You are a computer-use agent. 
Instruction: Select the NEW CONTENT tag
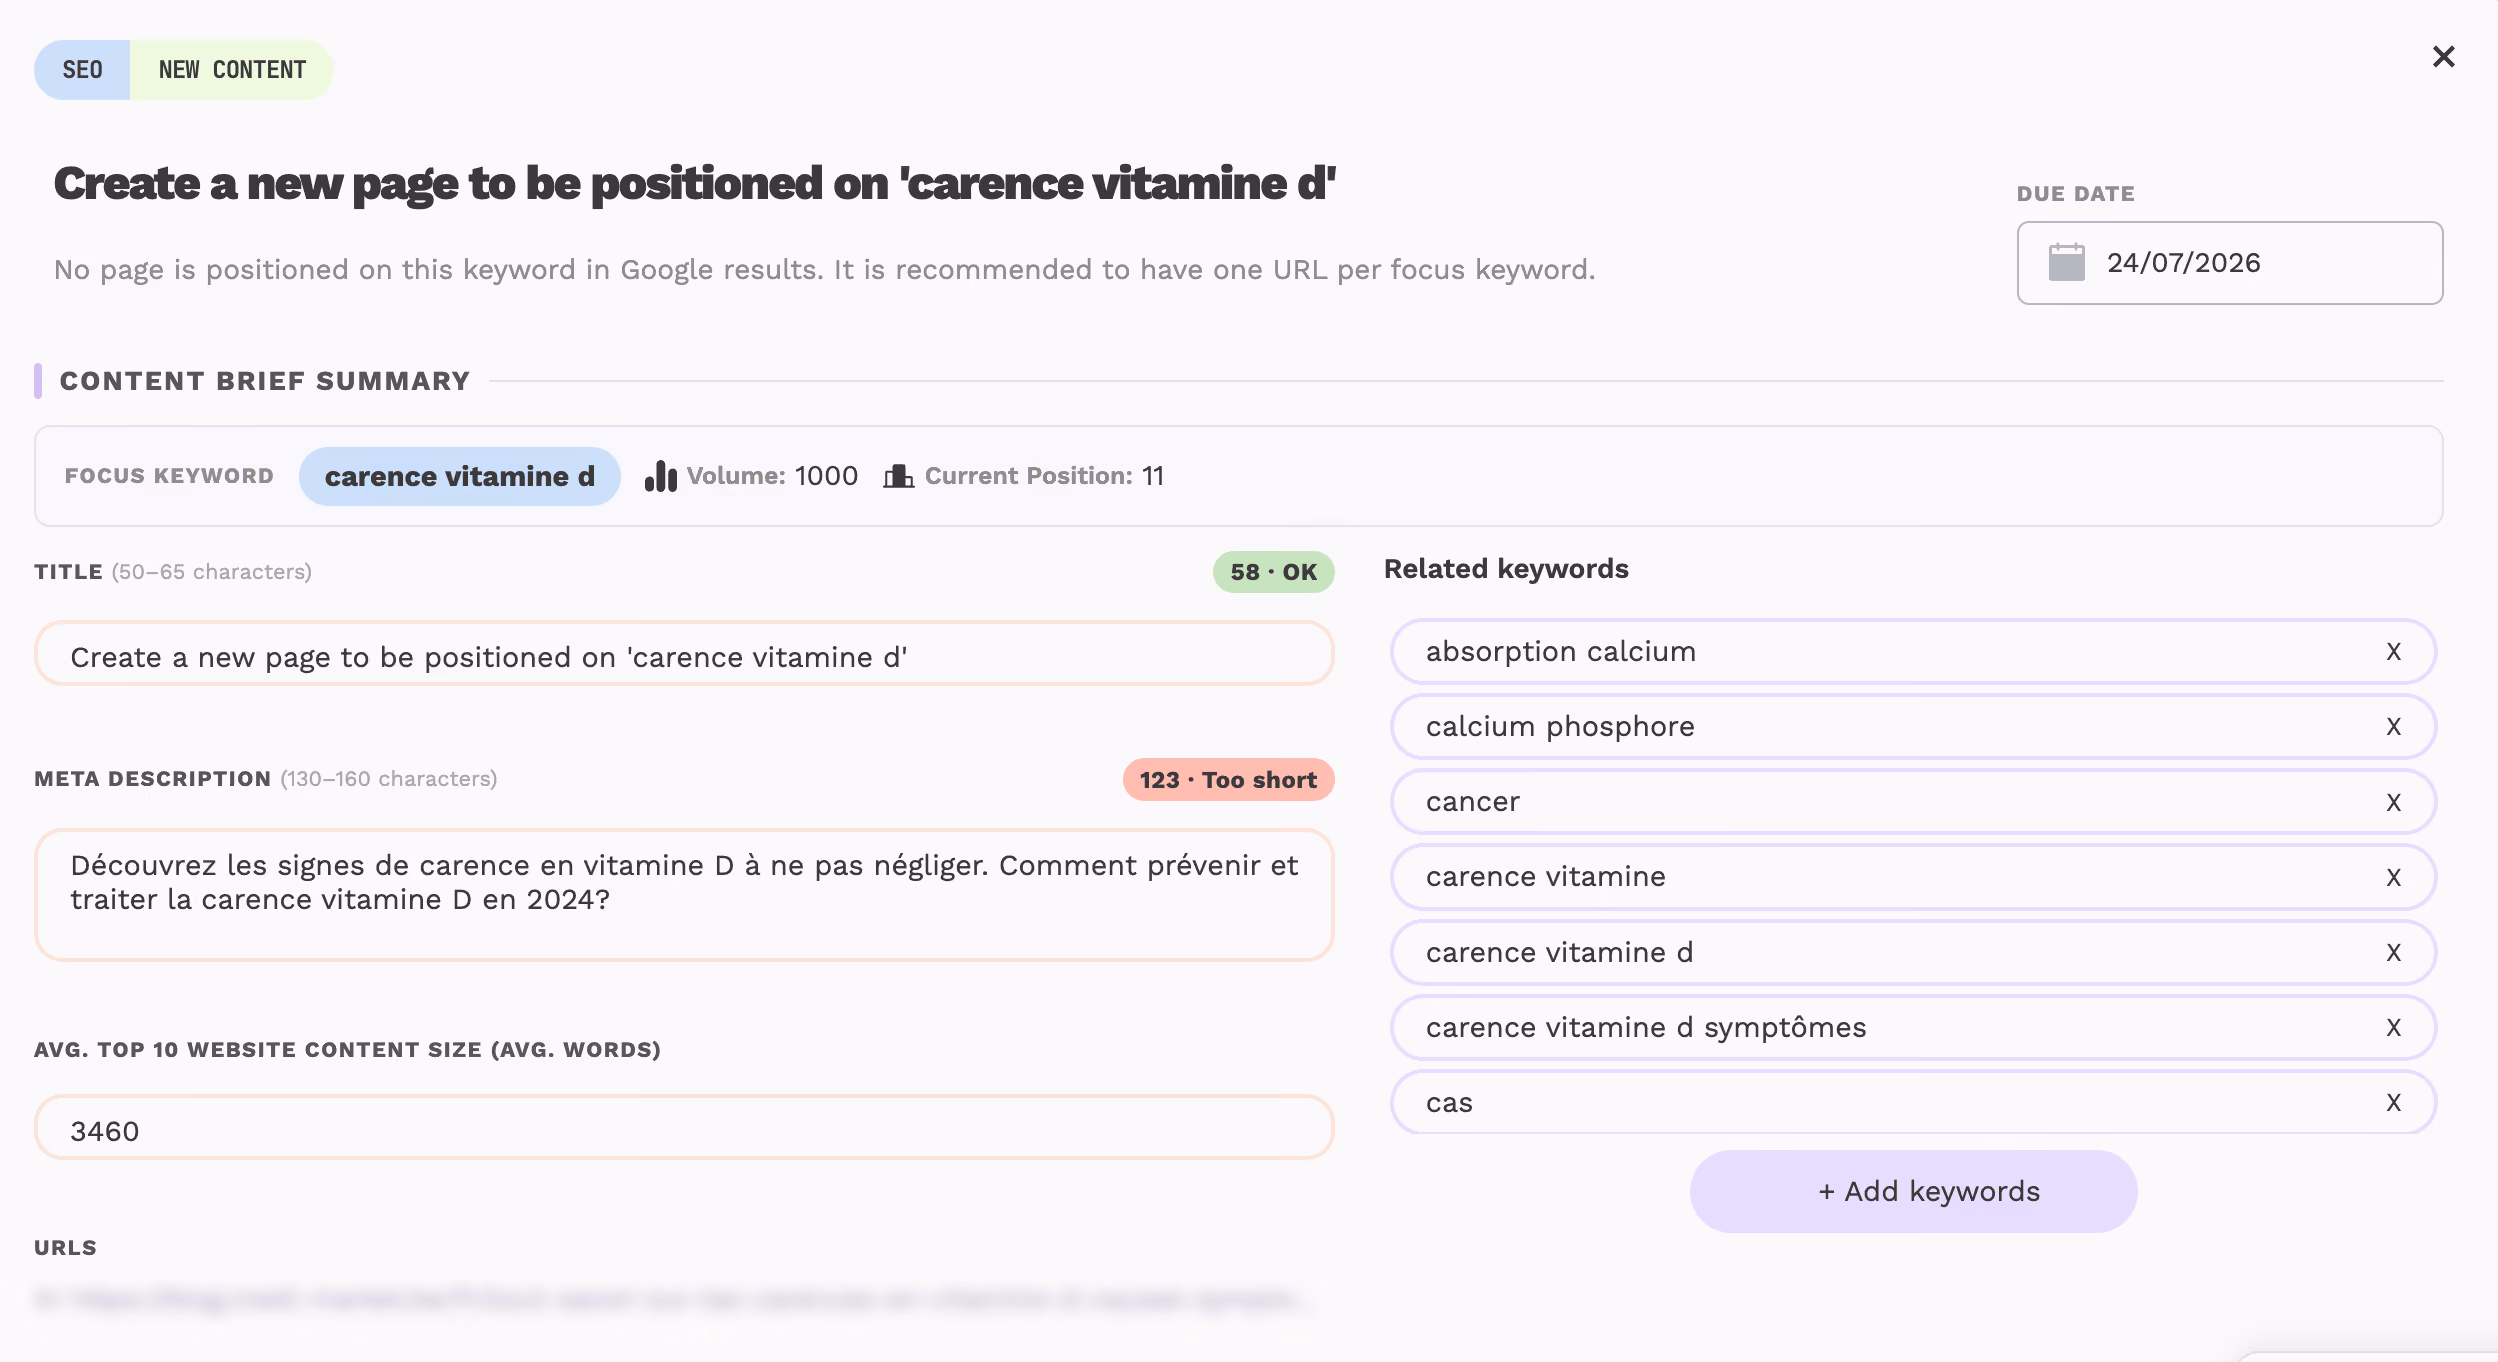[x=232, y=70]
